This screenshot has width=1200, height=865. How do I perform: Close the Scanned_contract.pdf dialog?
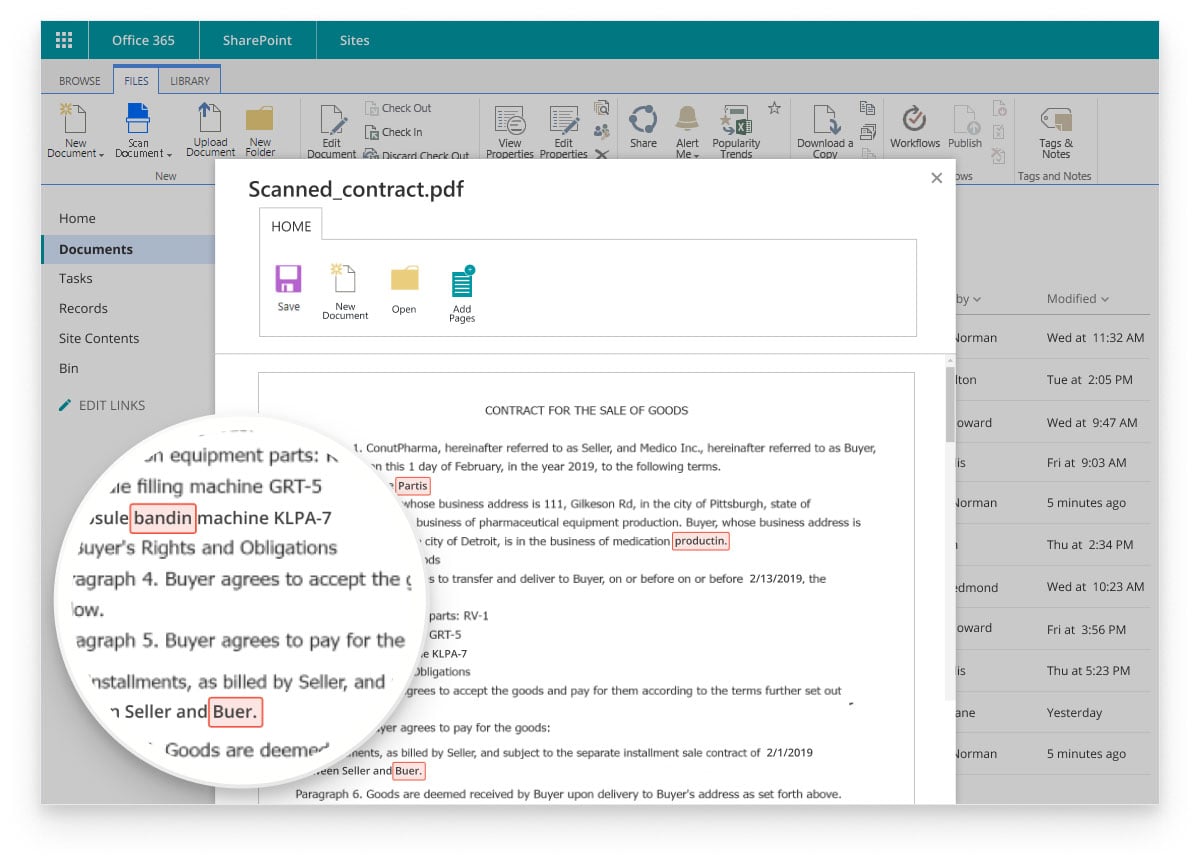click(x=936, y=178)
